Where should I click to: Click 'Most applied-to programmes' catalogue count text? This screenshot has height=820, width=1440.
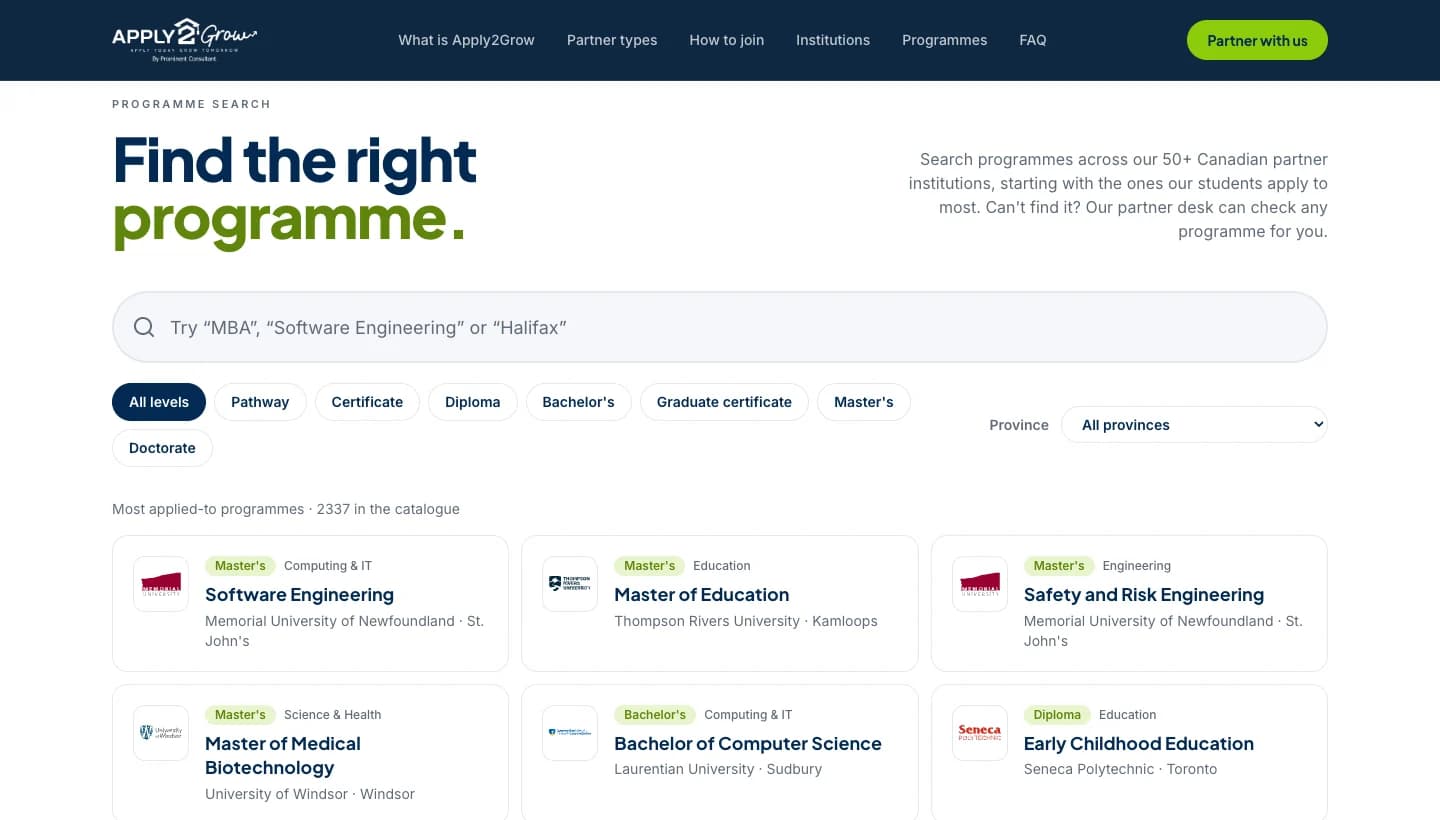click(x=286, y=509)
